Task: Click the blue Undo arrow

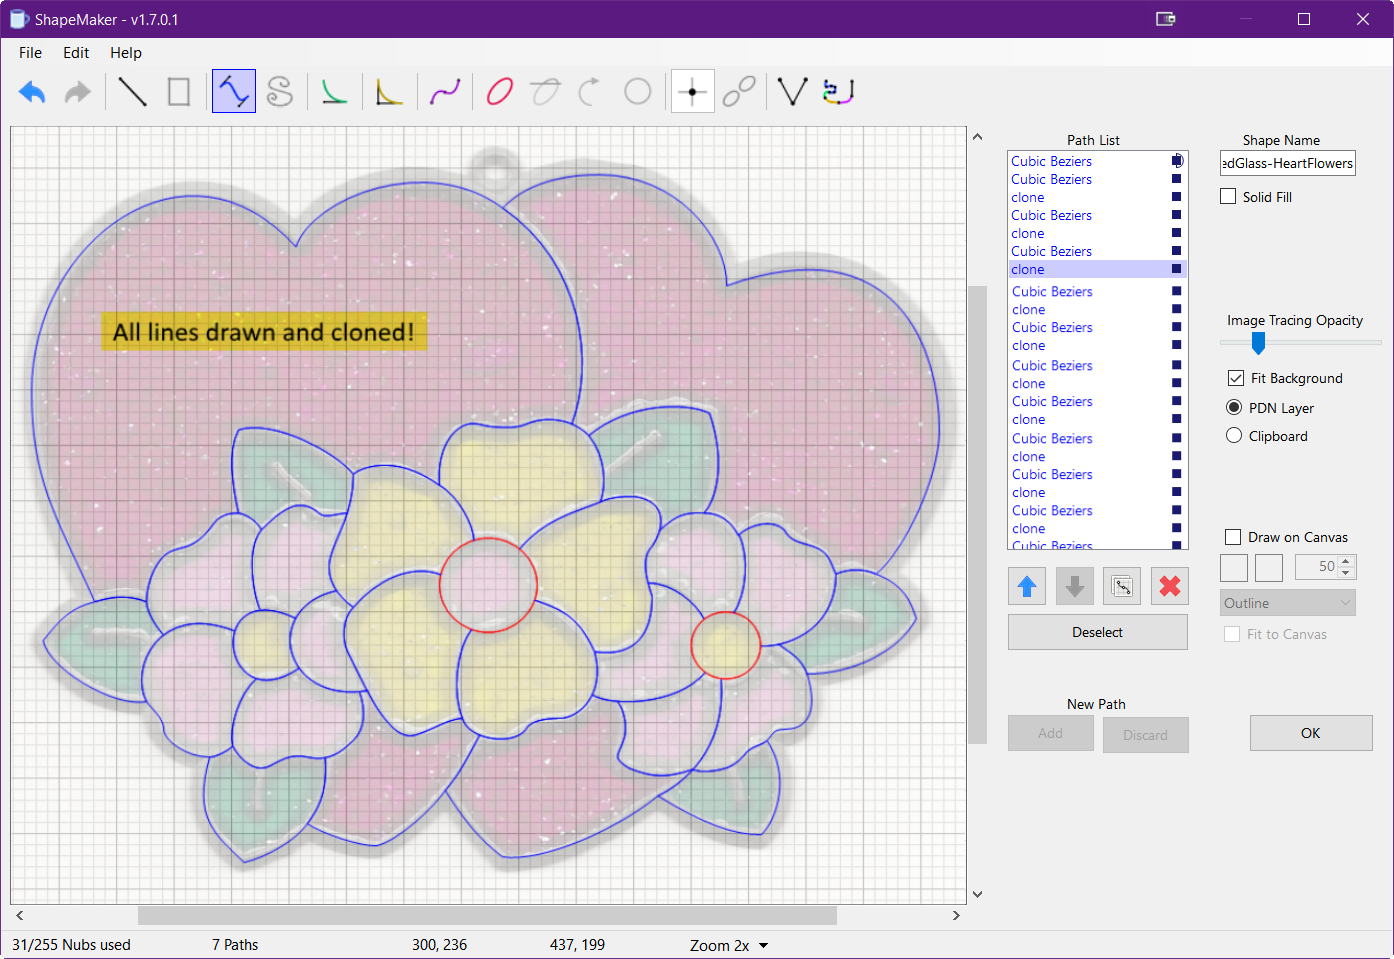Action: point(32,92)
